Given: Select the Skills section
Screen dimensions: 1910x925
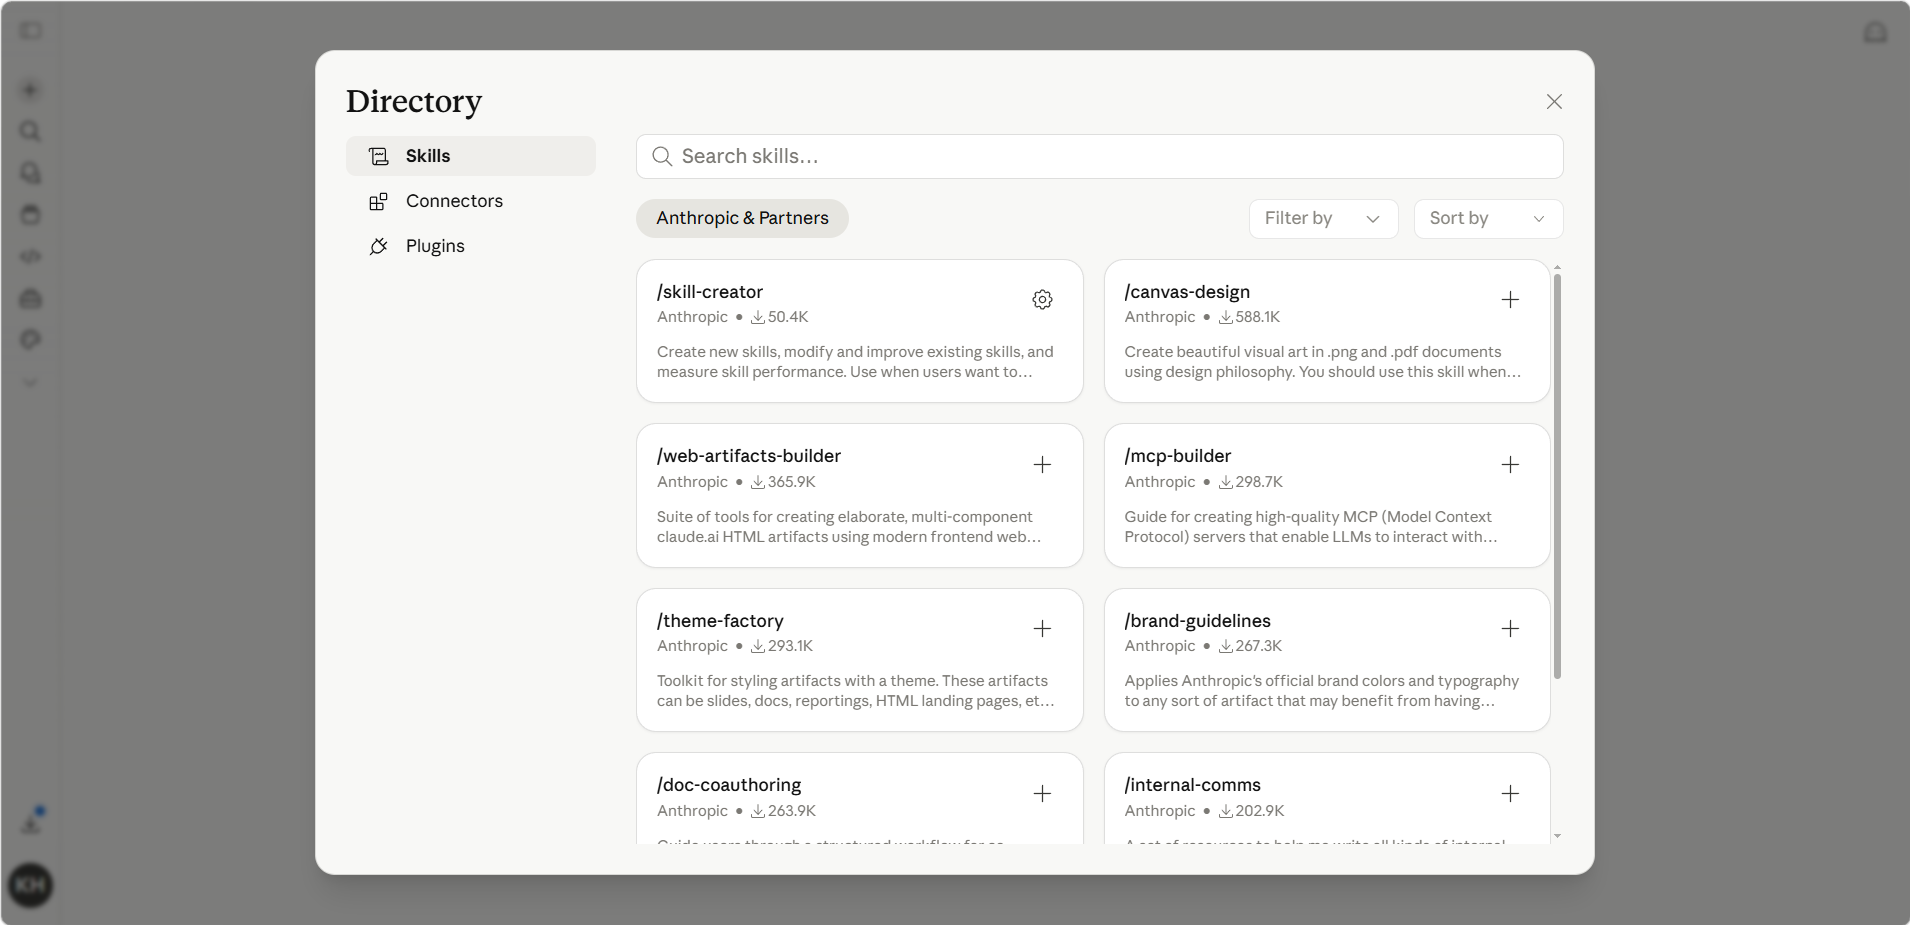Looking at the screenshot, I should pyautogui.click(x=471, y=156).
